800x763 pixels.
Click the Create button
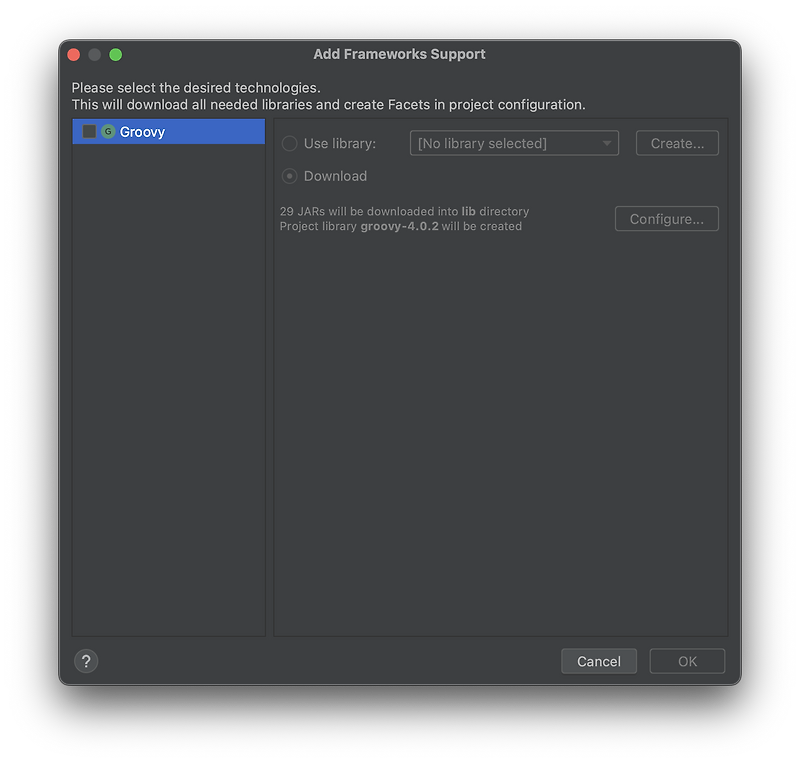click(677, 143)
